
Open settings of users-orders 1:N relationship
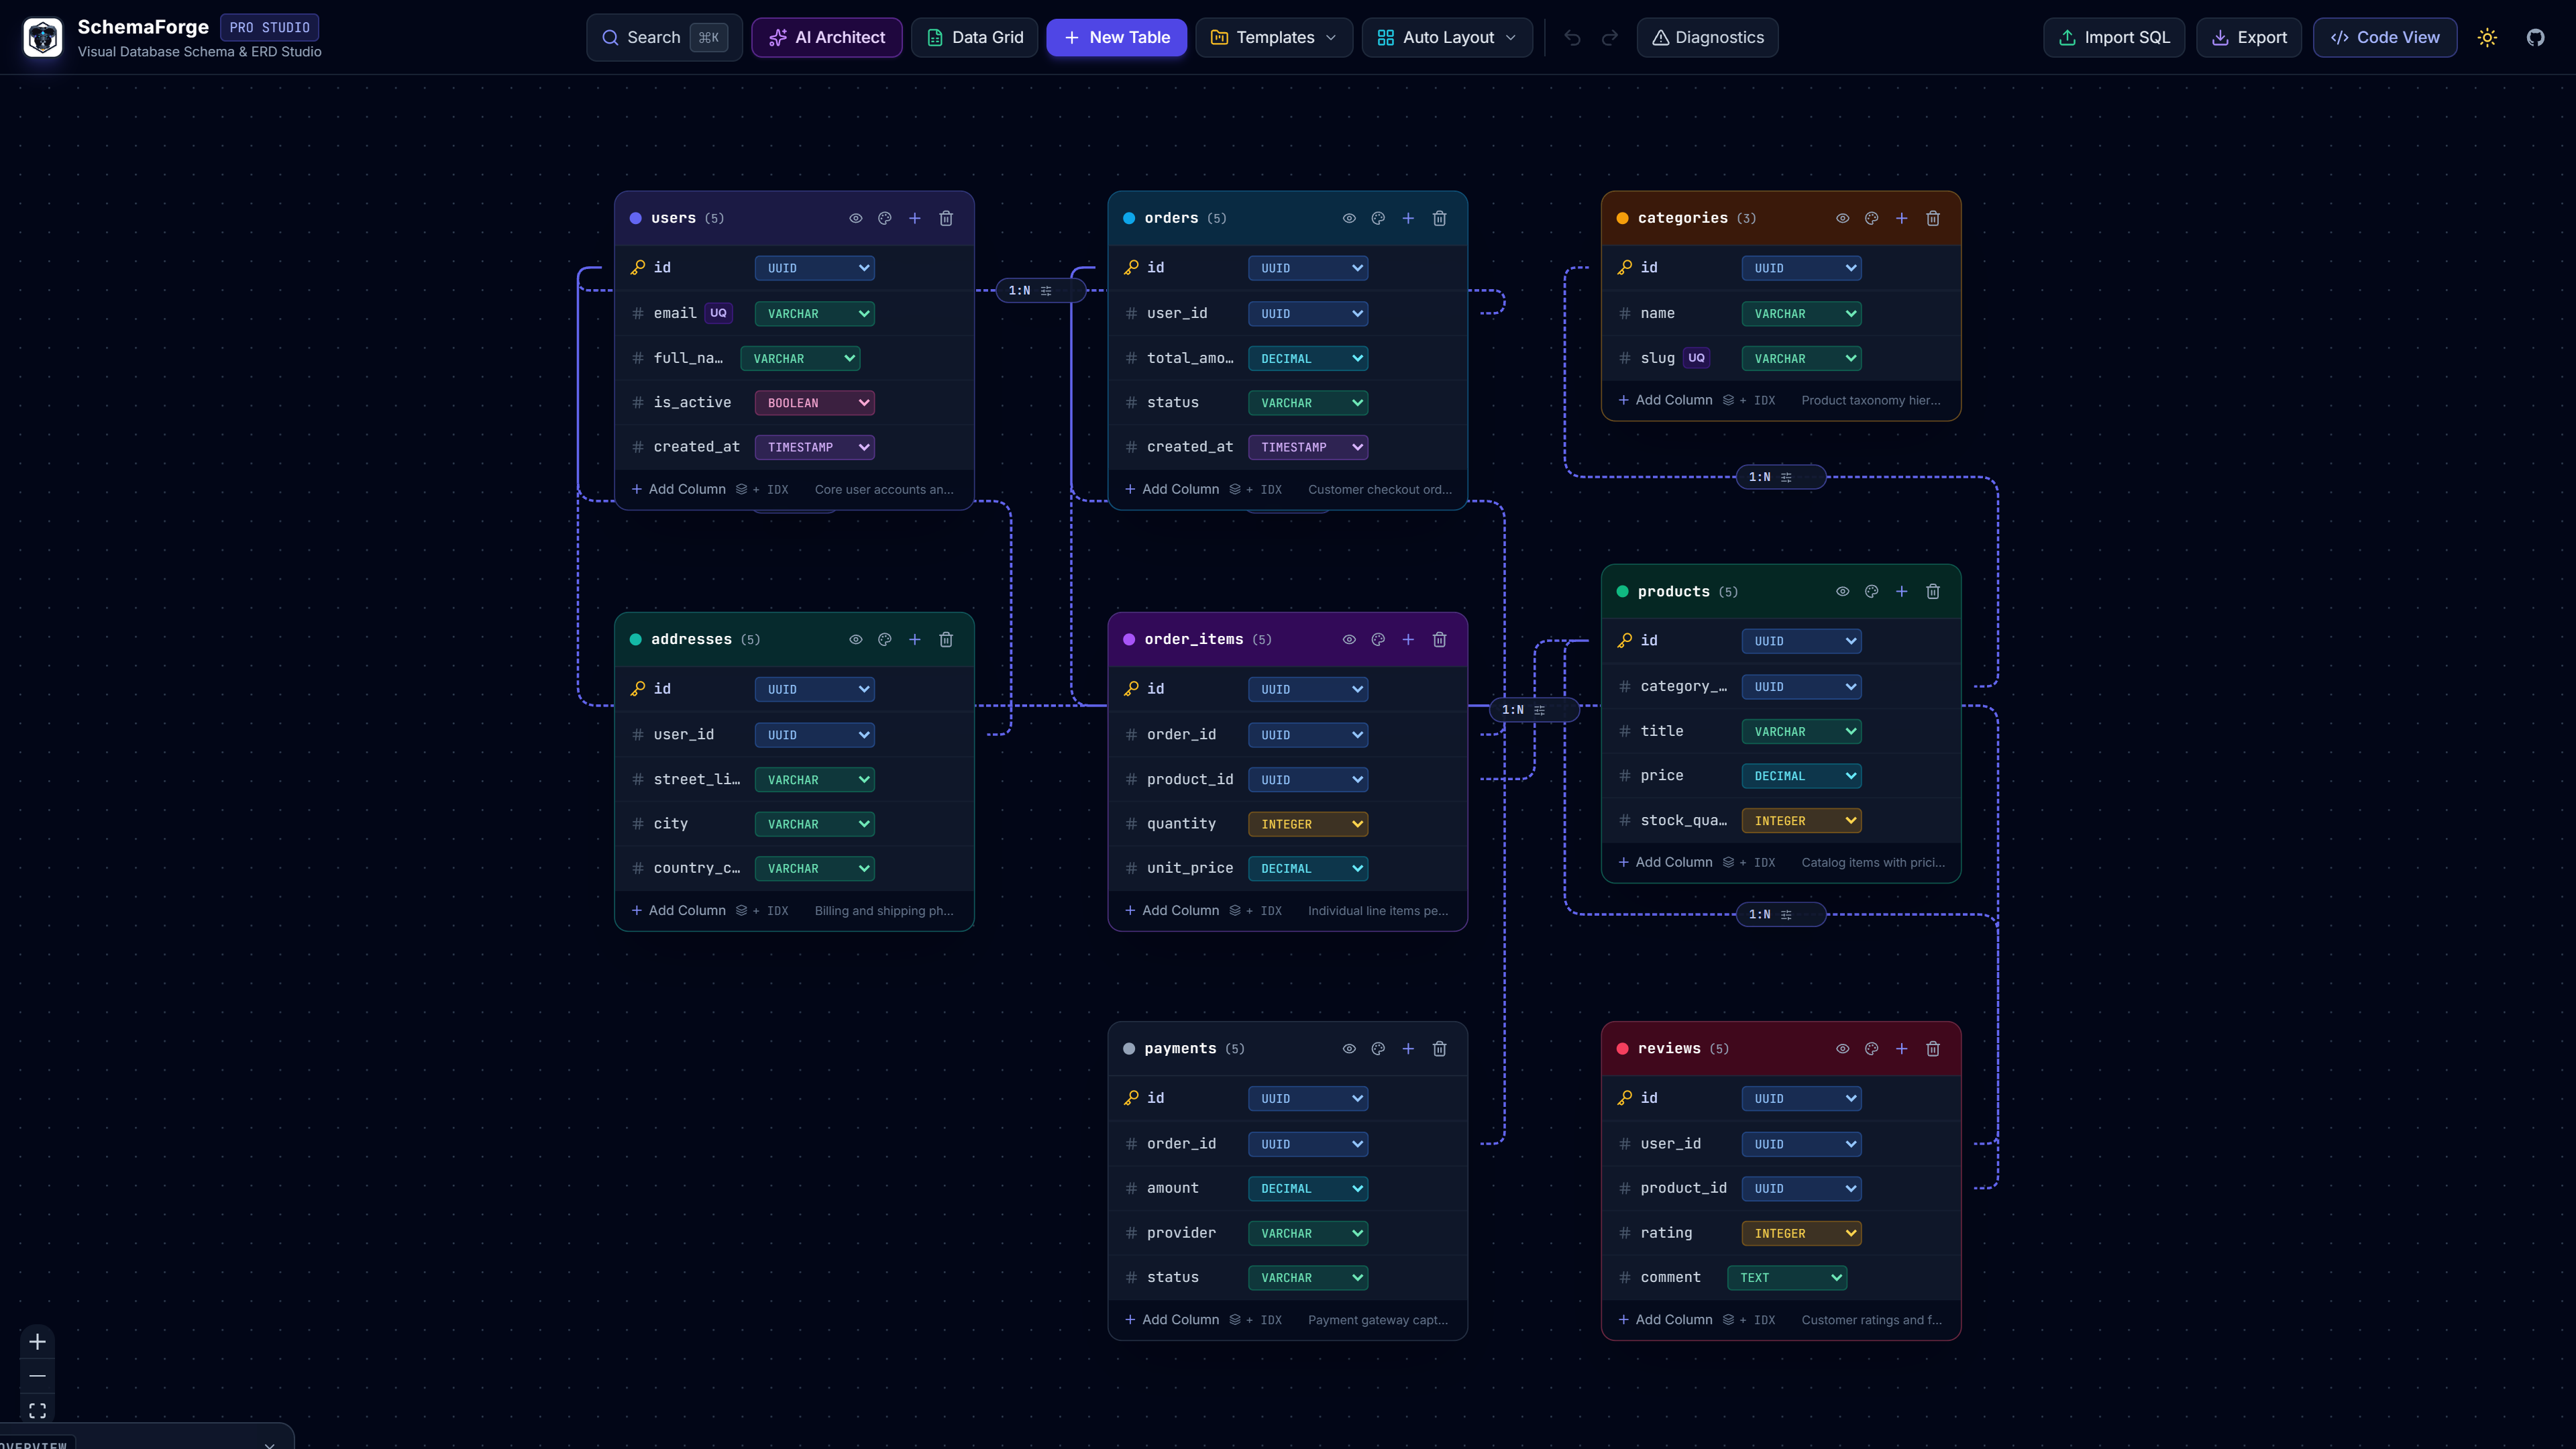coord(1046,291)
